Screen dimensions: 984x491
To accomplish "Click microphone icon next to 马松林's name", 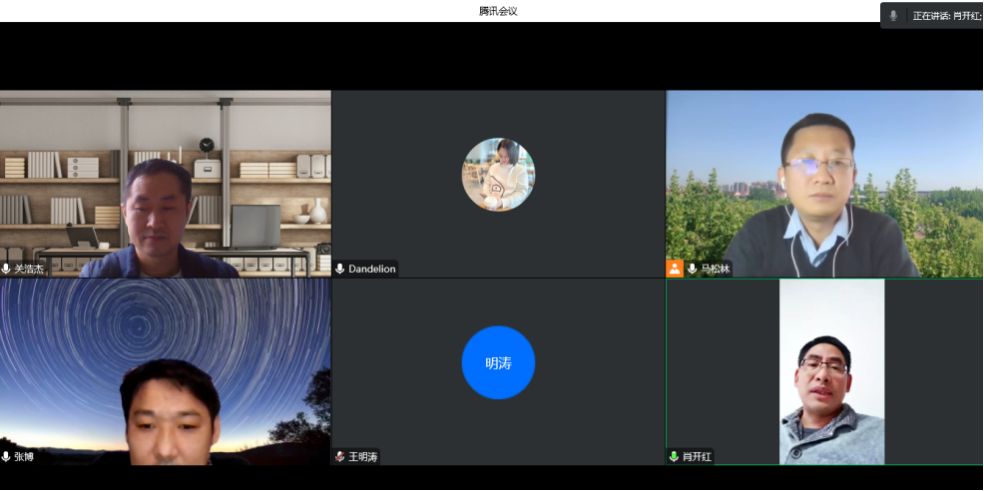I will coord(692,269).
